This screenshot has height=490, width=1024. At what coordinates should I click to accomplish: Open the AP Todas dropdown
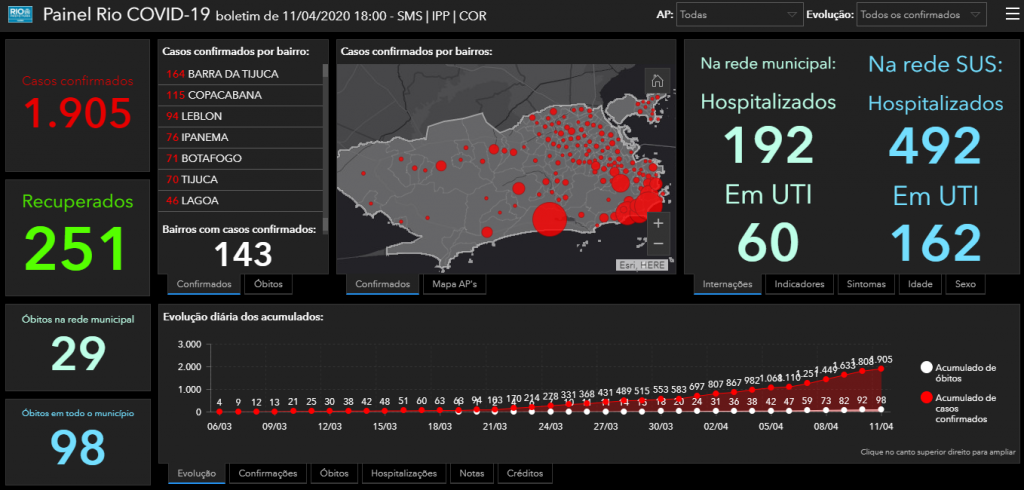739,15
